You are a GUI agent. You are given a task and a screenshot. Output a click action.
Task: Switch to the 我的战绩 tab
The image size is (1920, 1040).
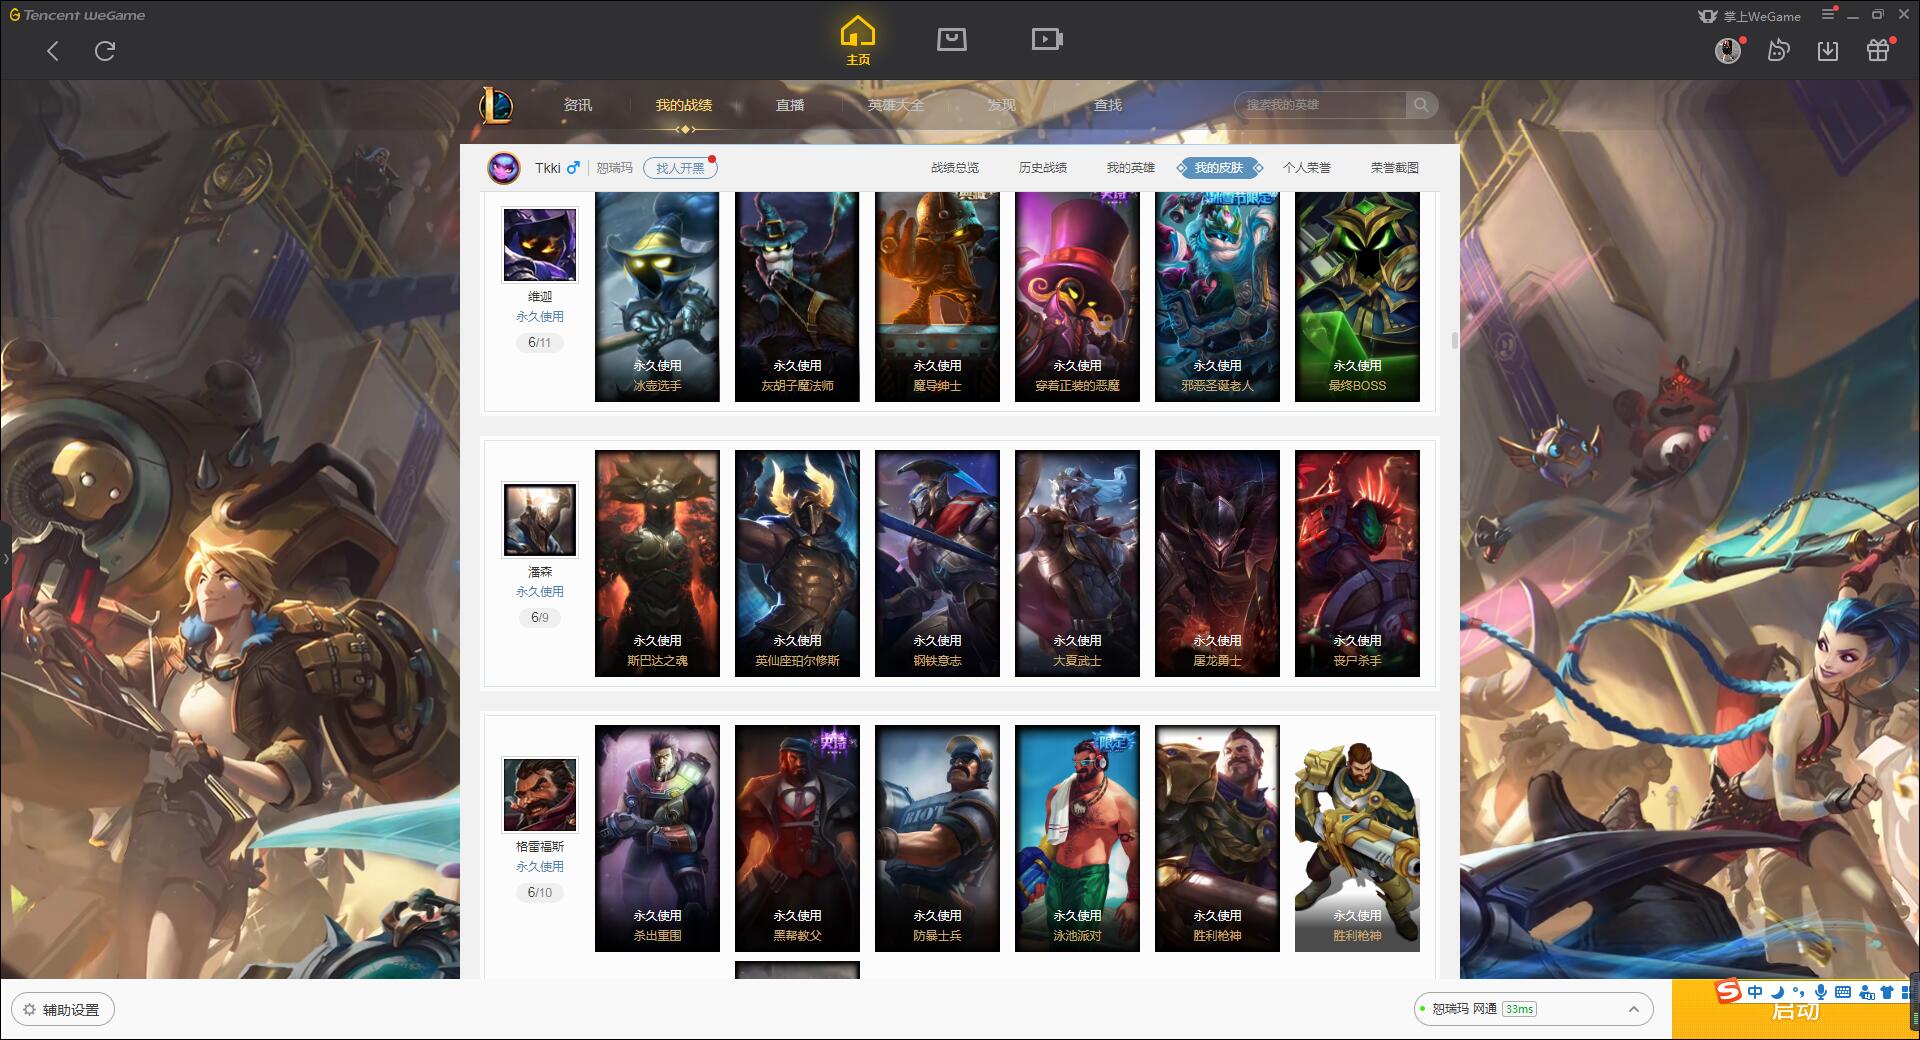[684, 105]
